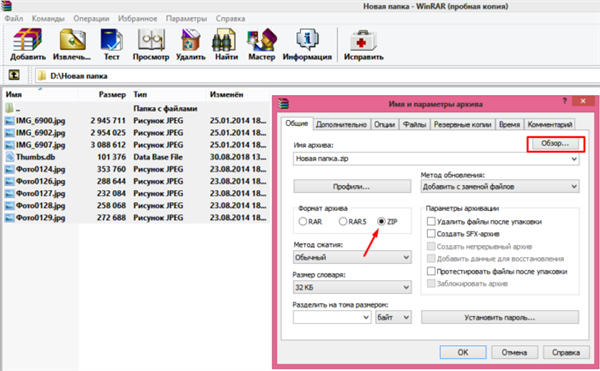This screenshot has height=371, width=600.
Task: Go up one folder with the arrow icon
Action: [x=14, y=75]
